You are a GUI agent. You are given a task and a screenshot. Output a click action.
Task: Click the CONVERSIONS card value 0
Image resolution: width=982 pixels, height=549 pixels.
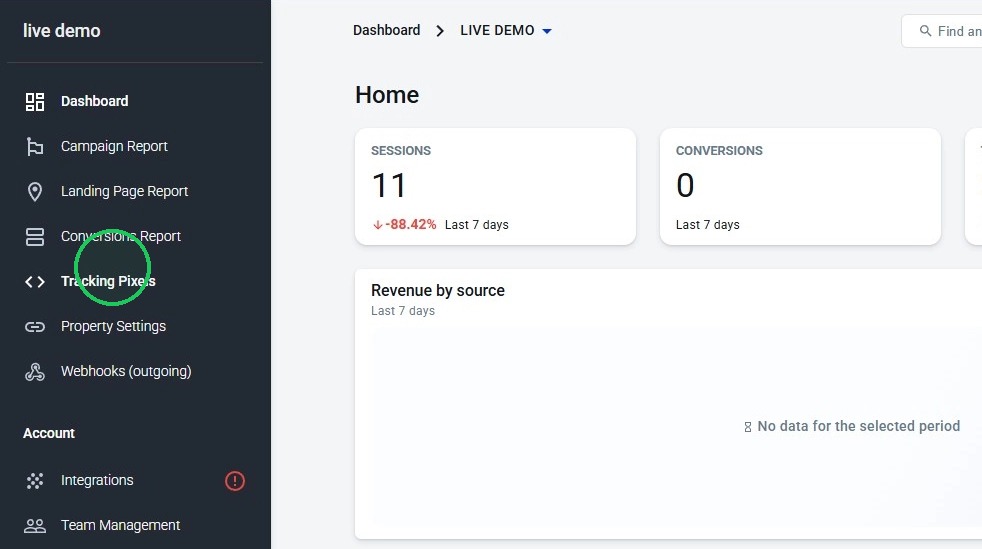(x=685, y=185)
